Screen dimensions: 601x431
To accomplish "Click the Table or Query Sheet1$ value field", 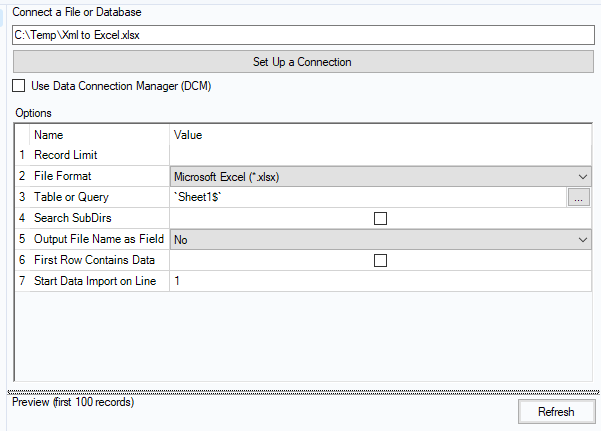I will coord(367,198).
